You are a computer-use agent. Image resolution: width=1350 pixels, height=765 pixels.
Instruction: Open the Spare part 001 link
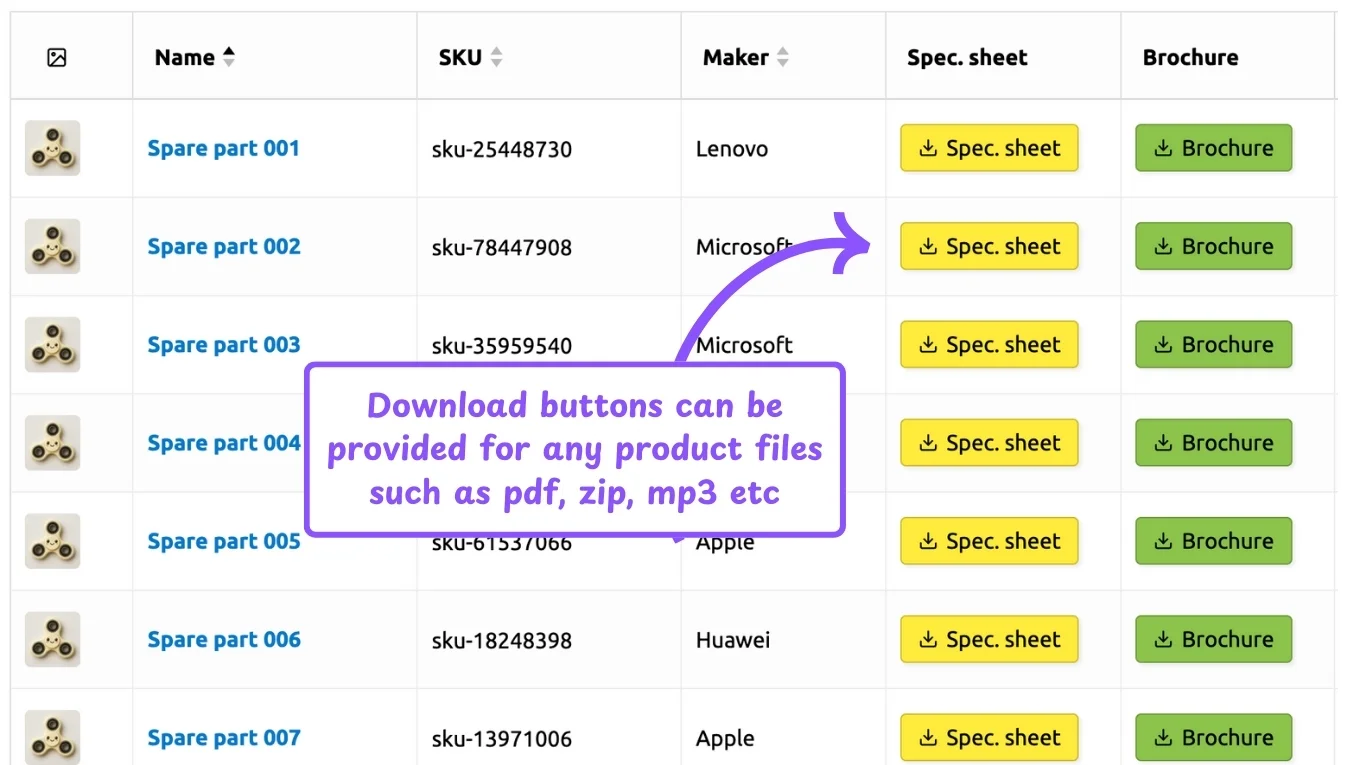[x=224, y=148]
